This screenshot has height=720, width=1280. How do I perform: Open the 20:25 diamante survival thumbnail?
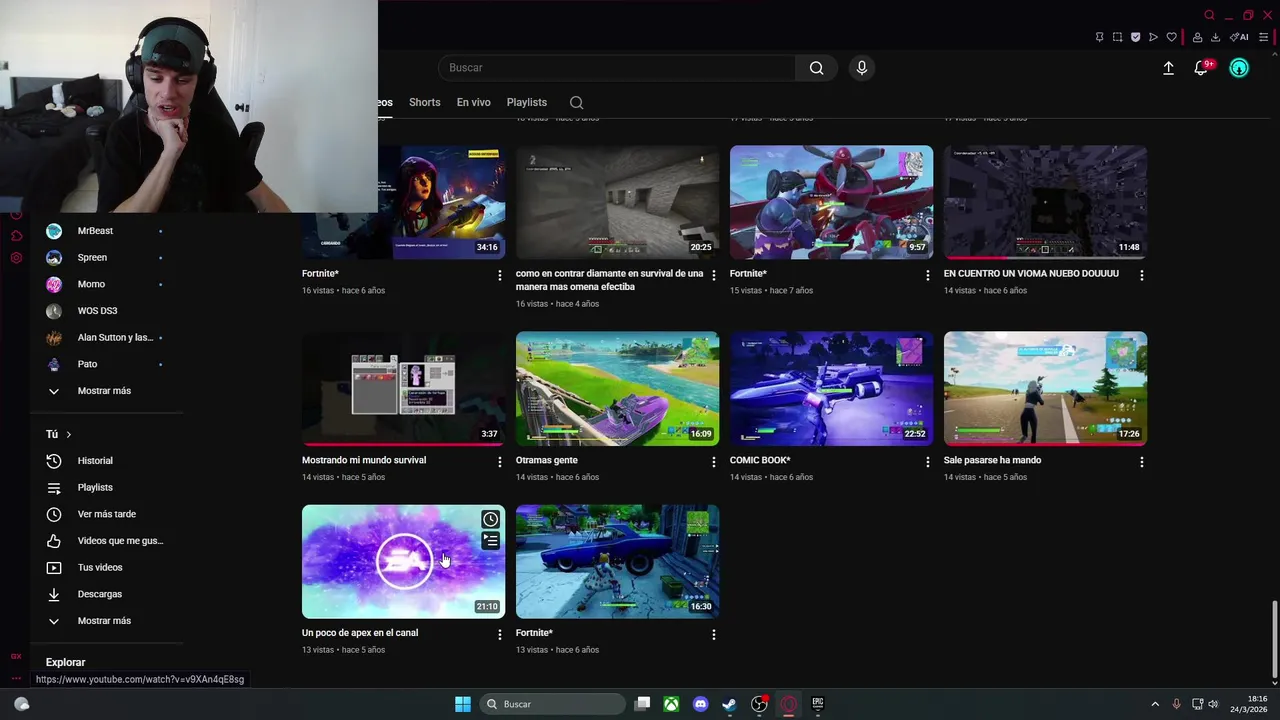click(x=617, y=202)
